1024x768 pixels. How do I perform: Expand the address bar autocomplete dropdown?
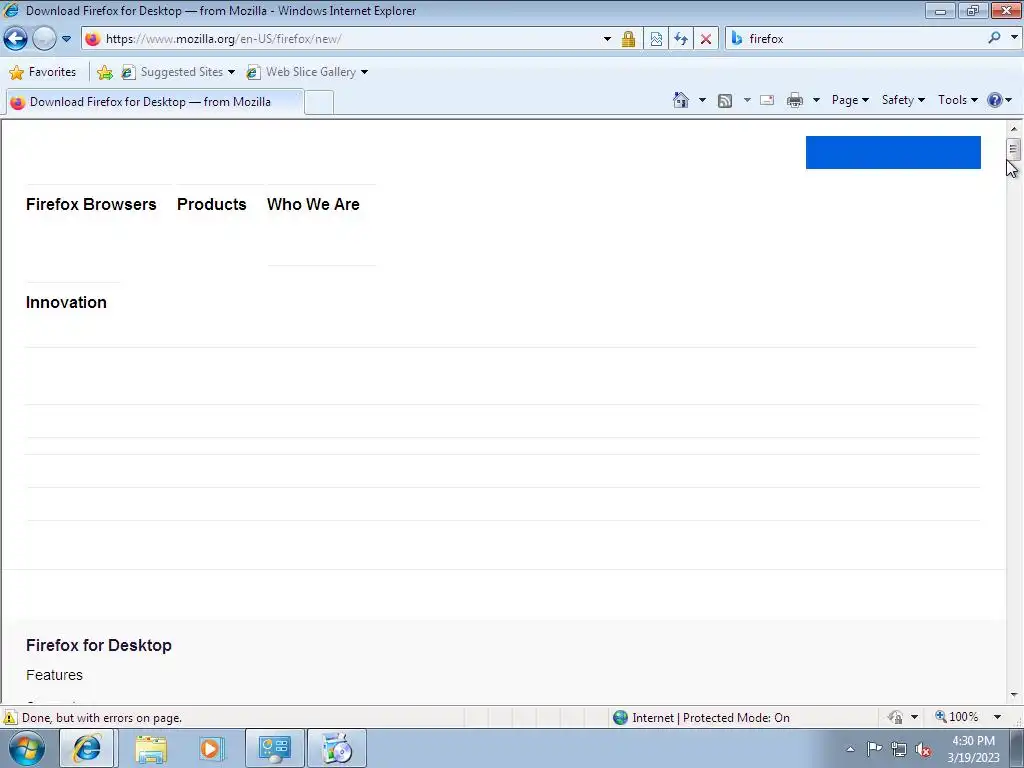[607, 39]
